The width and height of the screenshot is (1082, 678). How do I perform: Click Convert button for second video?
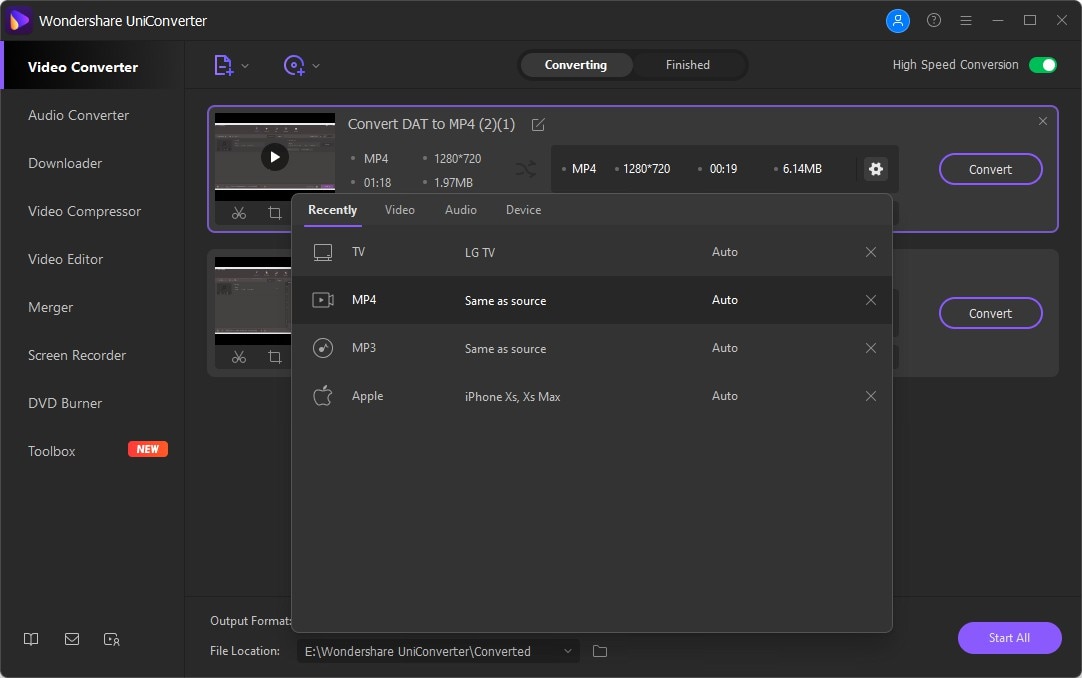990,313
